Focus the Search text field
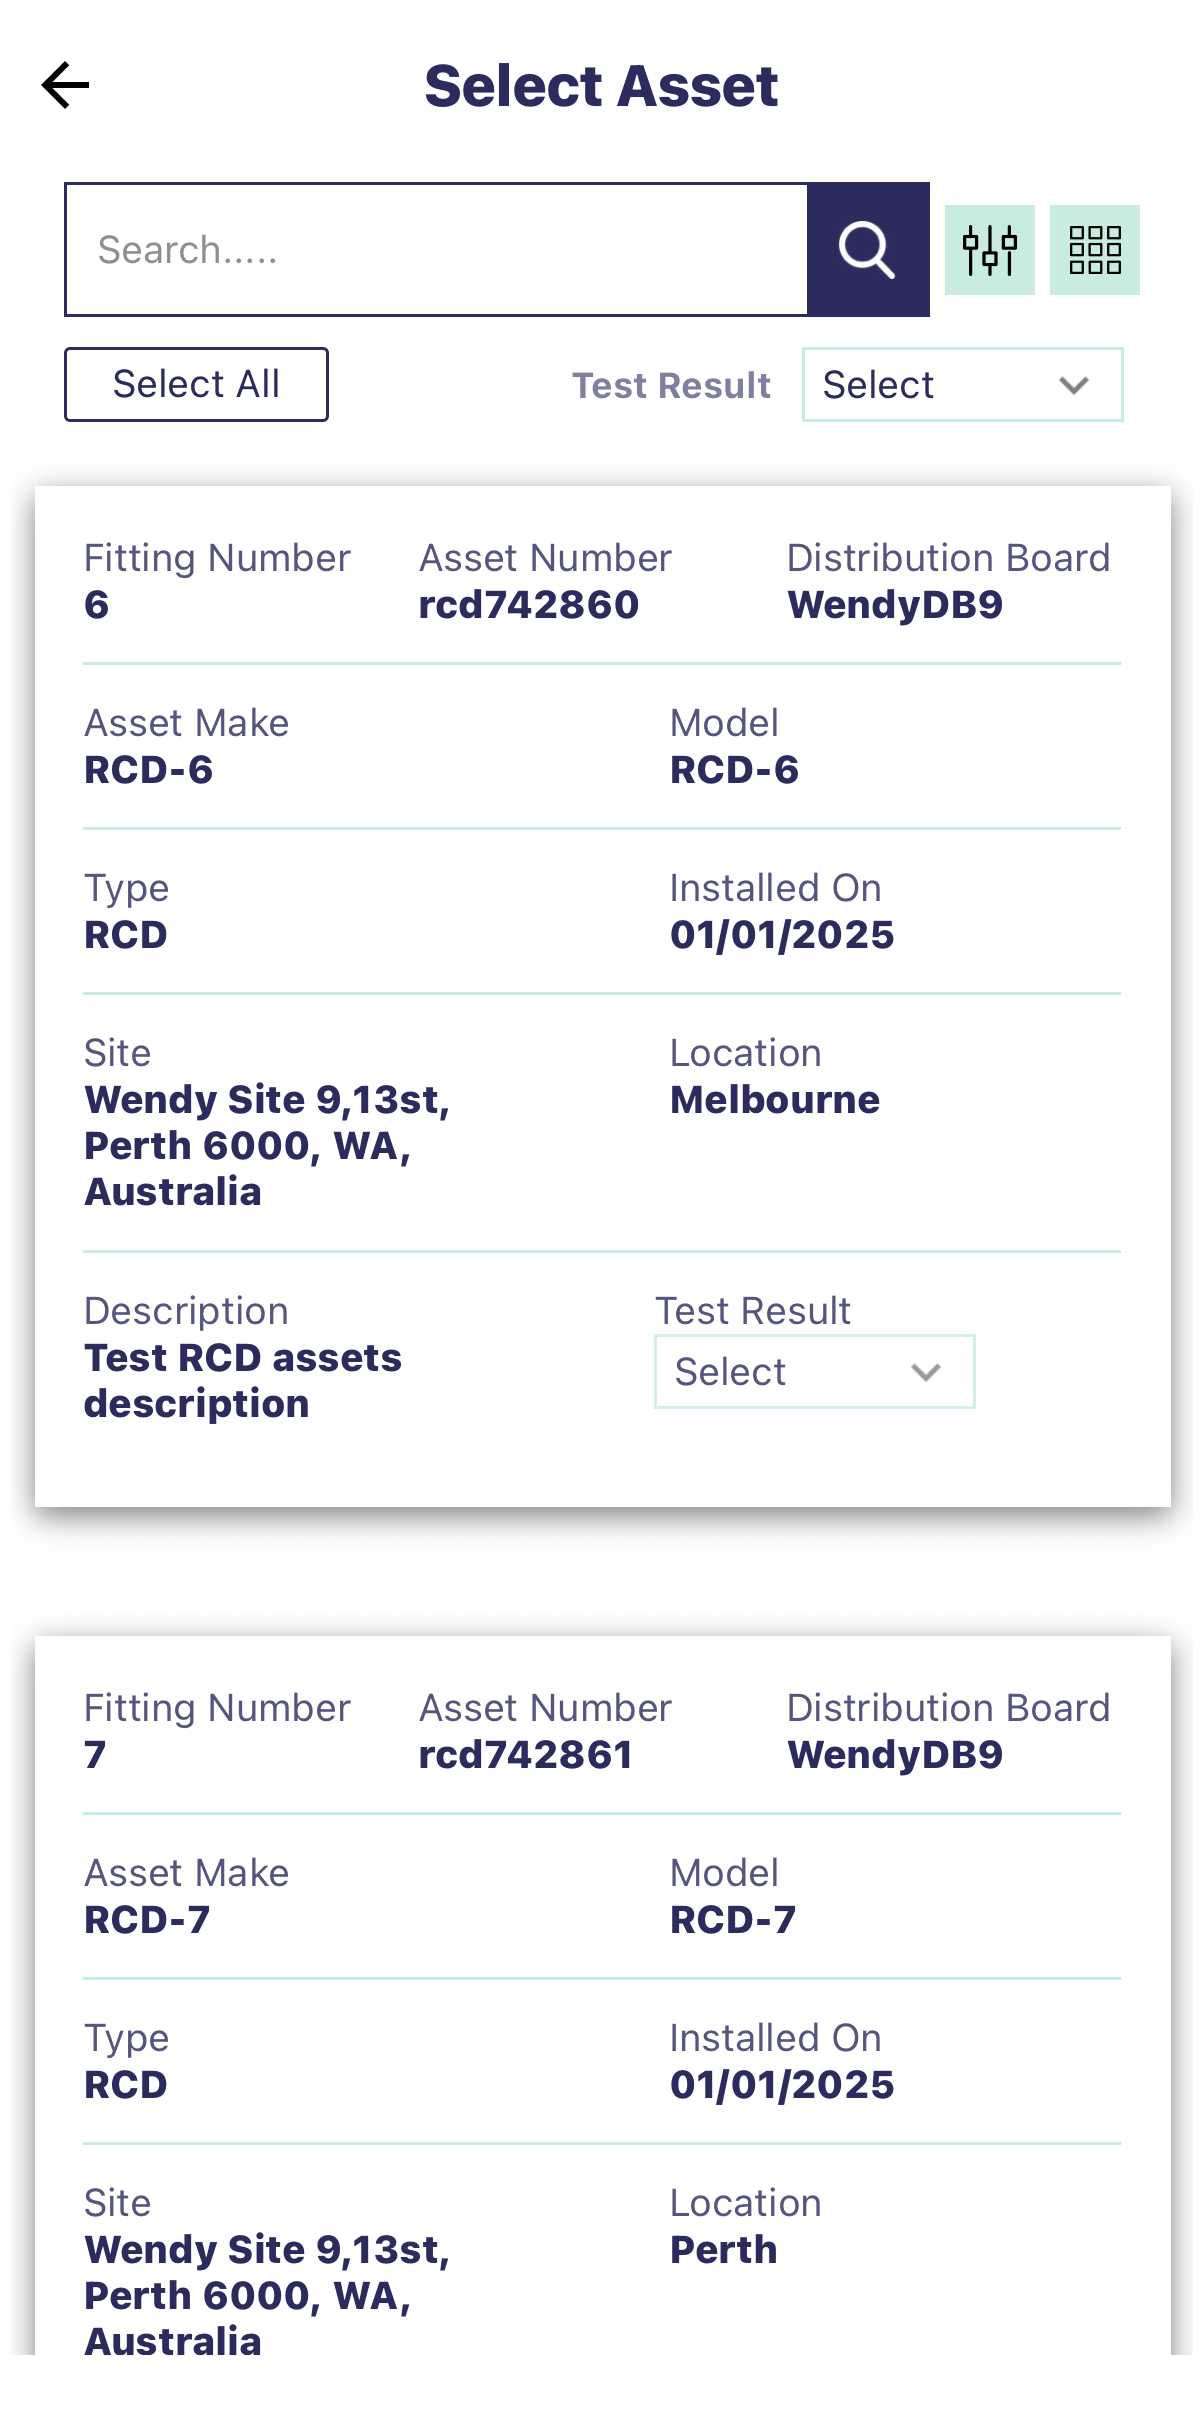 436,250
